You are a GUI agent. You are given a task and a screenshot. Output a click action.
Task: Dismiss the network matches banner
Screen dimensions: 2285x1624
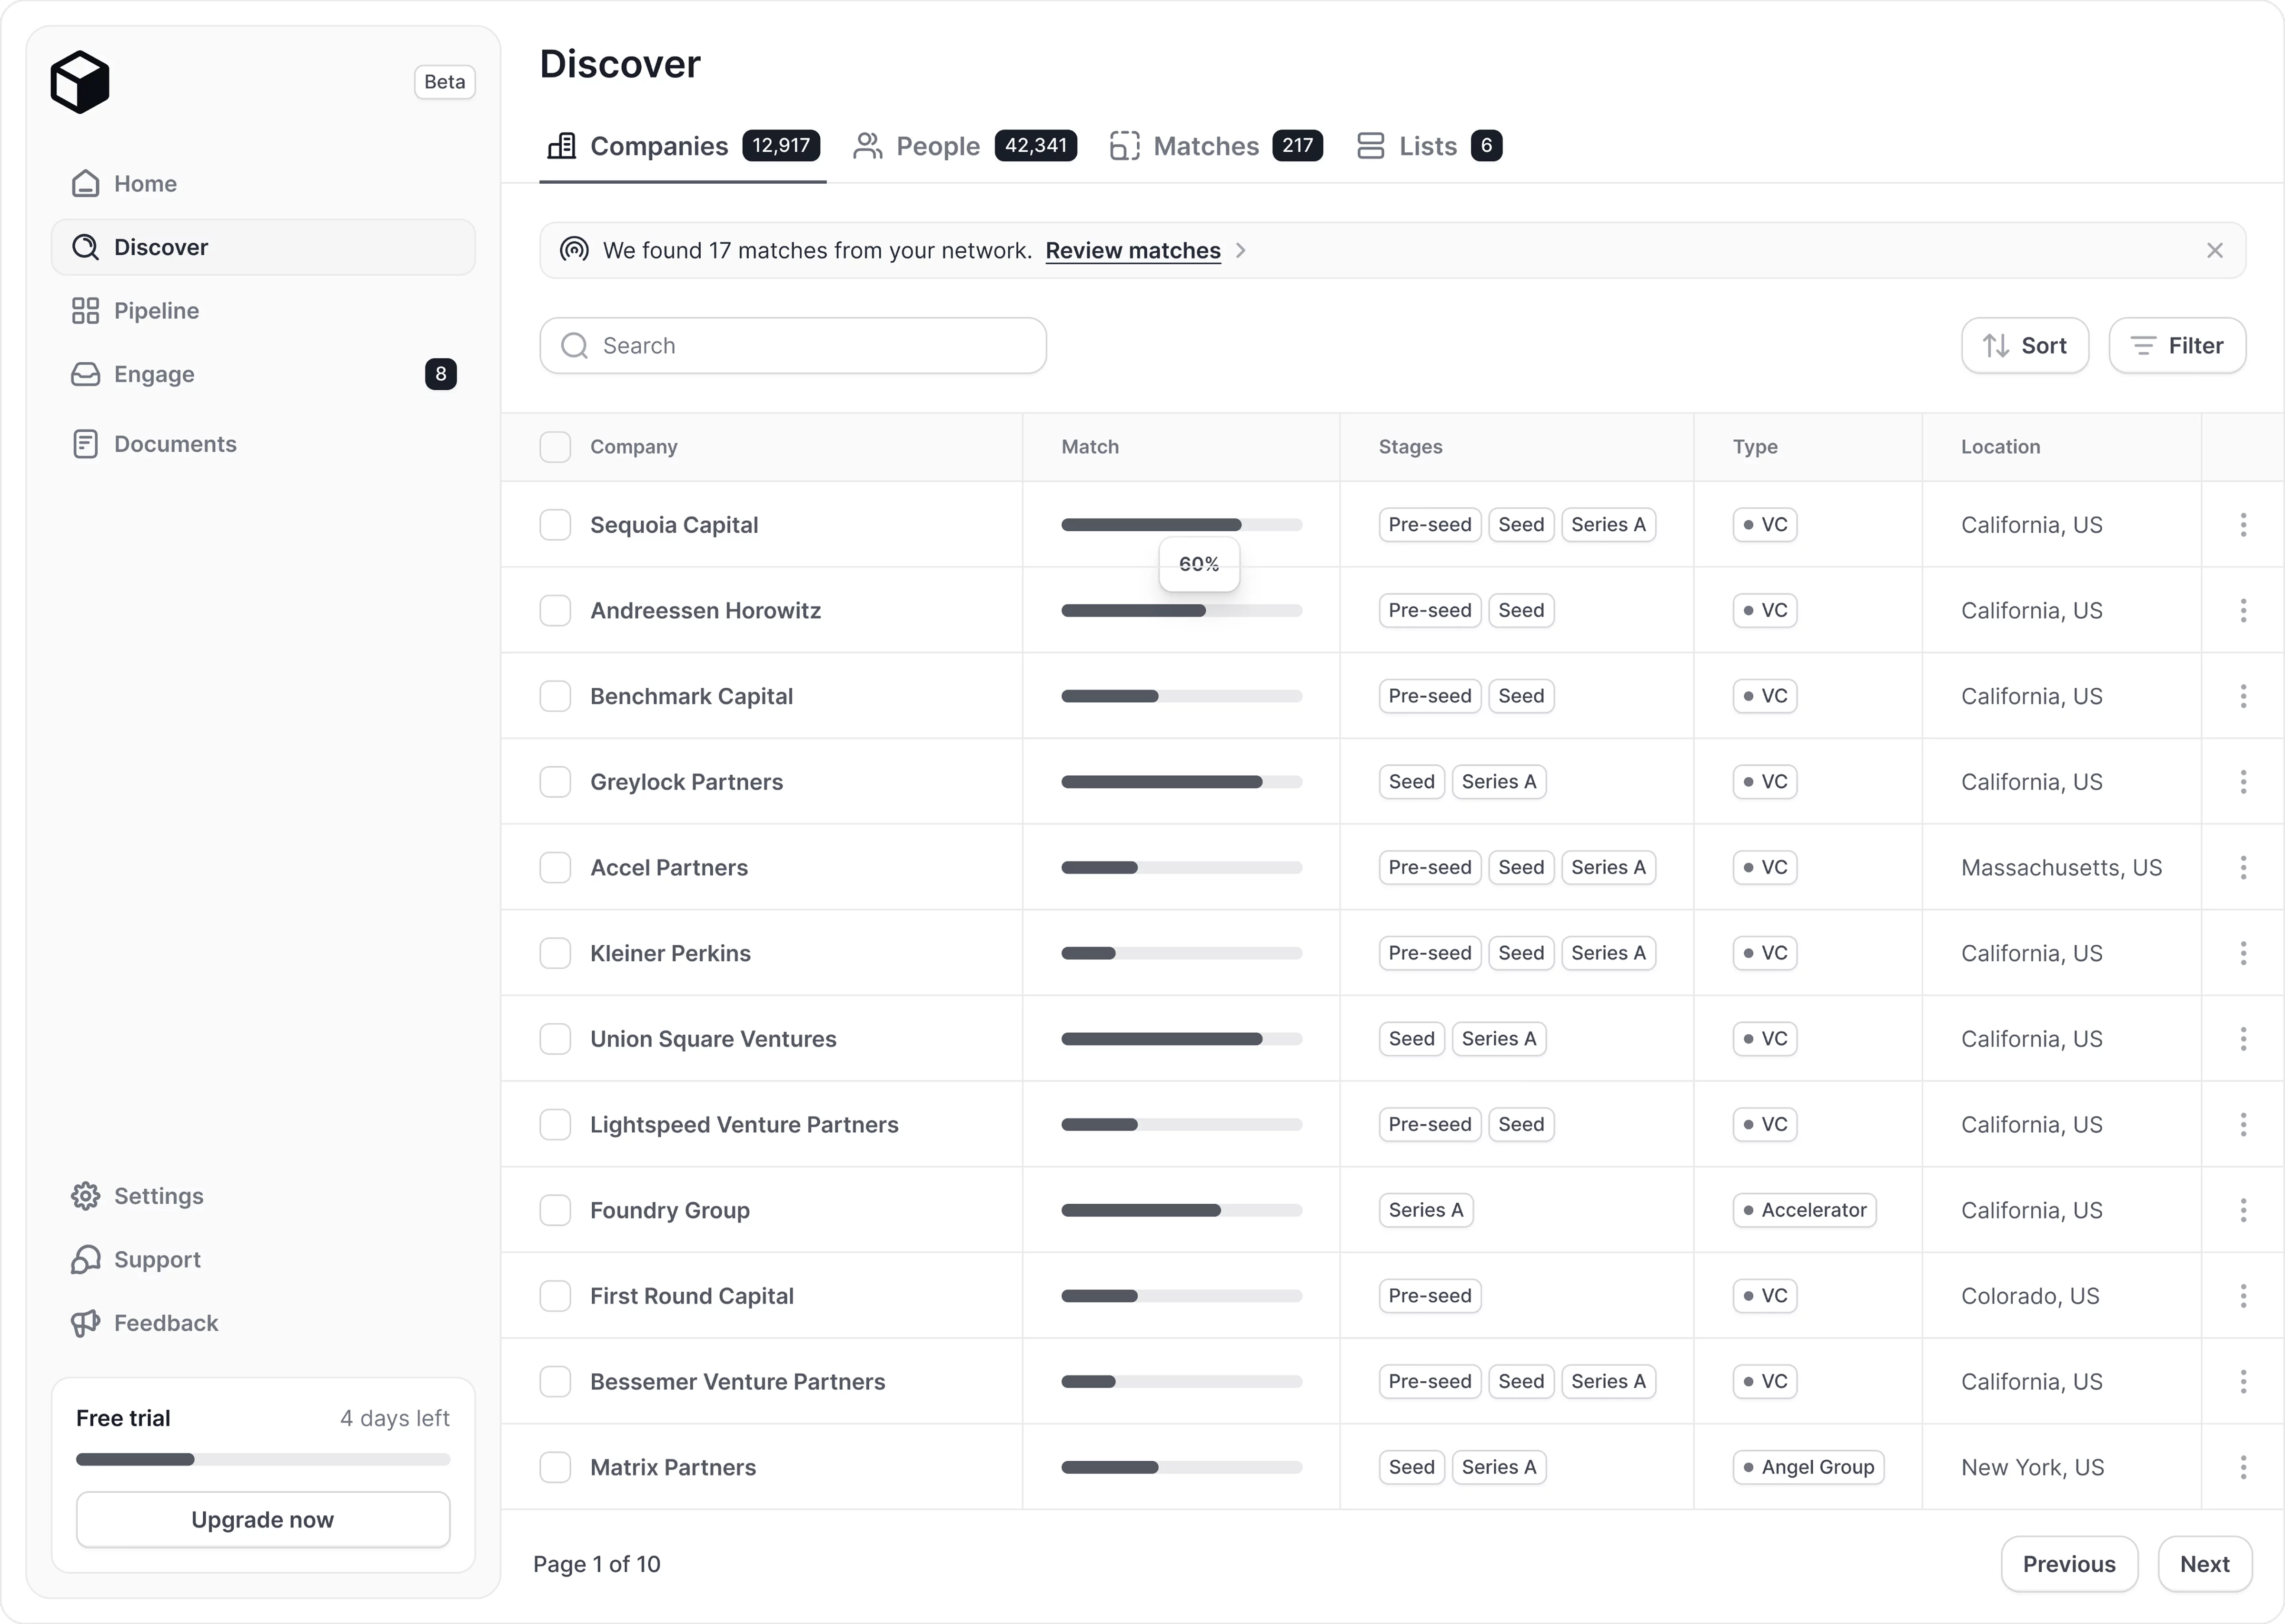point(2214,251)
